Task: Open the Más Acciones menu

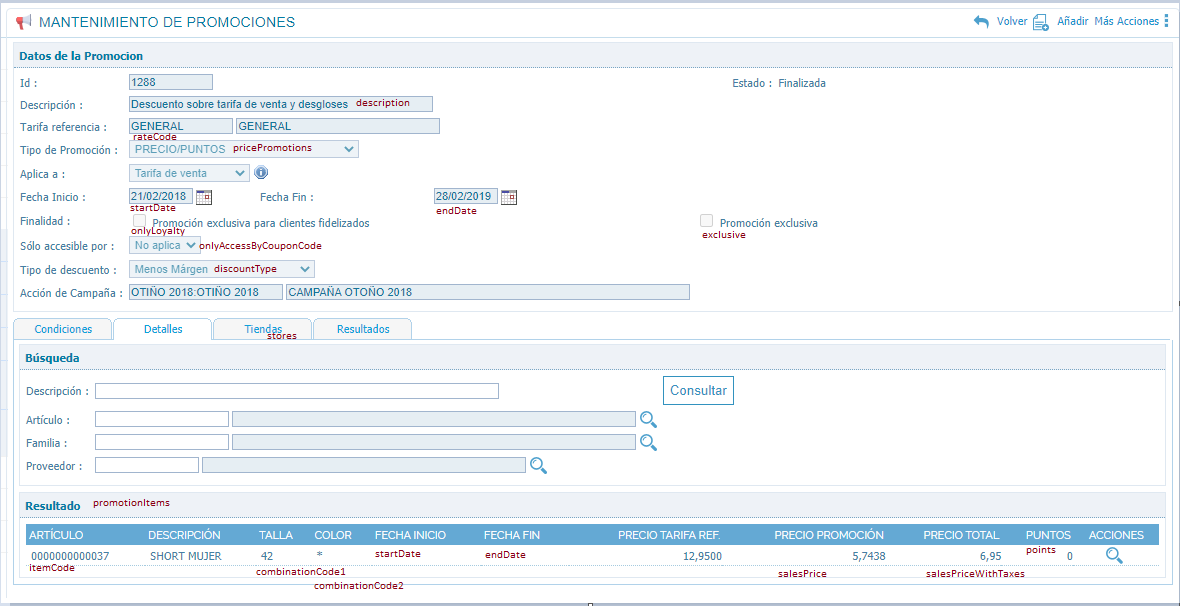Action: [1131, 21]
